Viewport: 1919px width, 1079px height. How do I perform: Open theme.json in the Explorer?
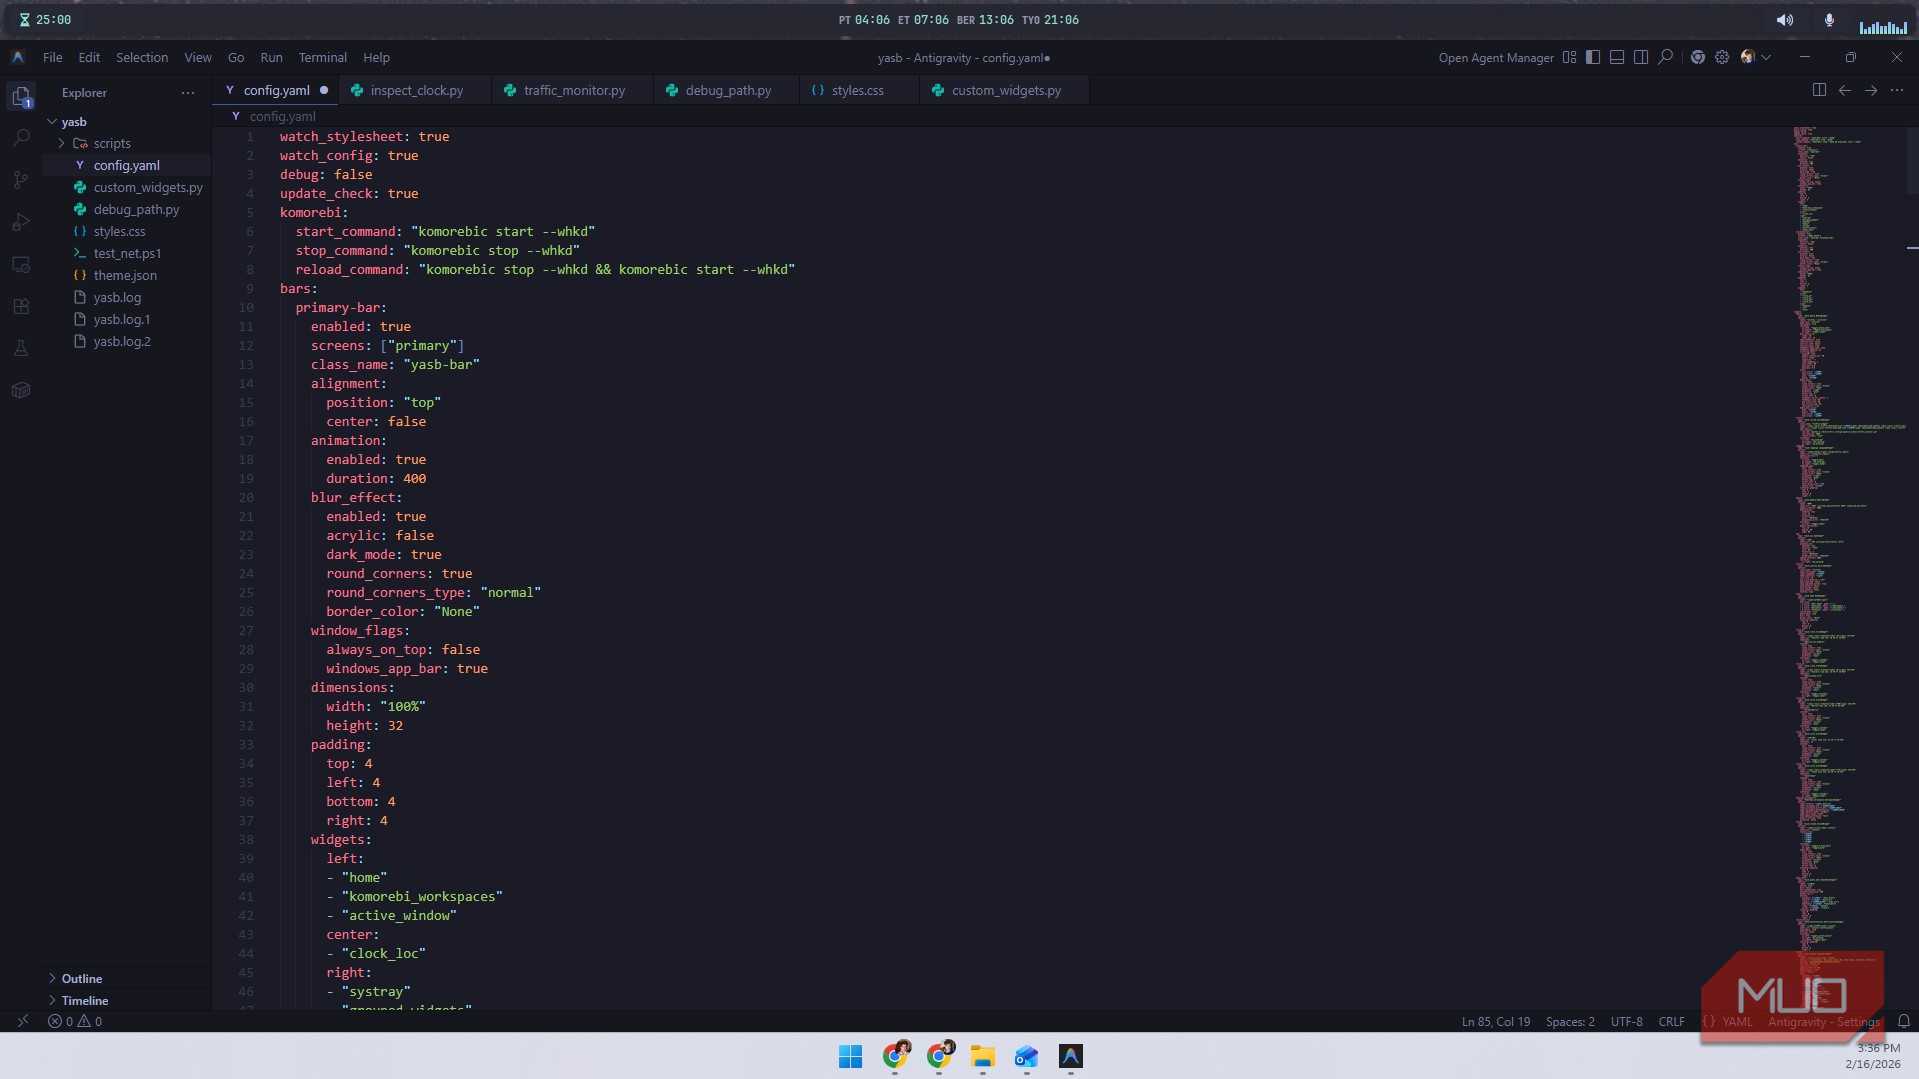point(125,275)
